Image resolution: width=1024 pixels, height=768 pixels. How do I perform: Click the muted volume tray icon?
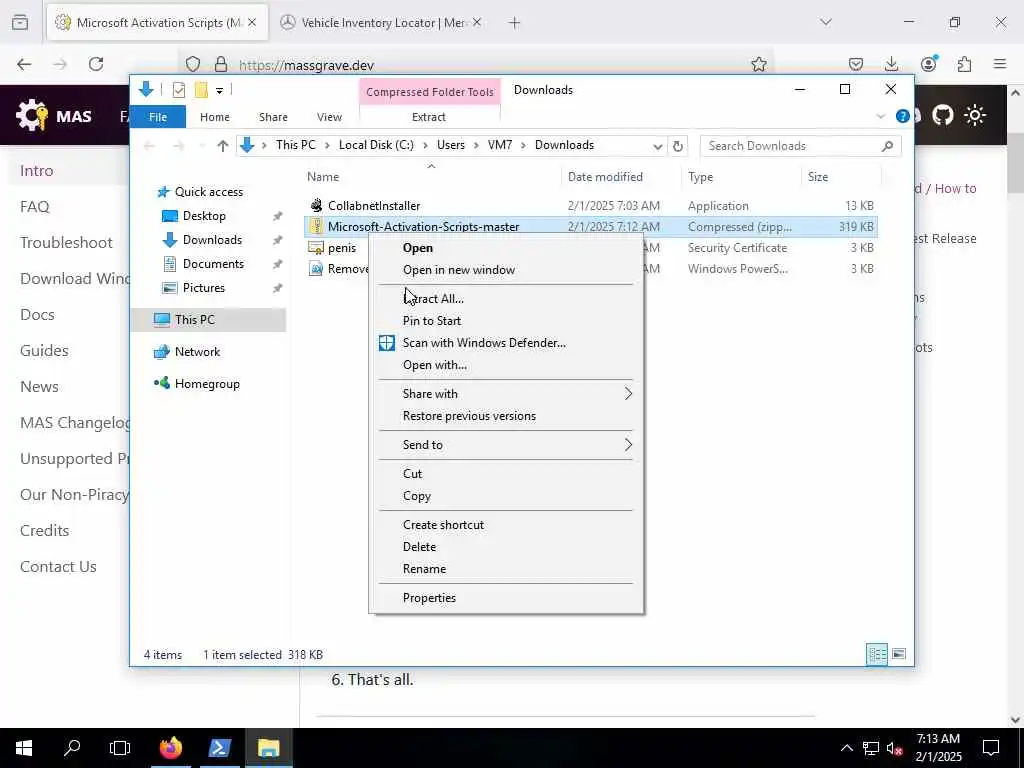[894, 748]
